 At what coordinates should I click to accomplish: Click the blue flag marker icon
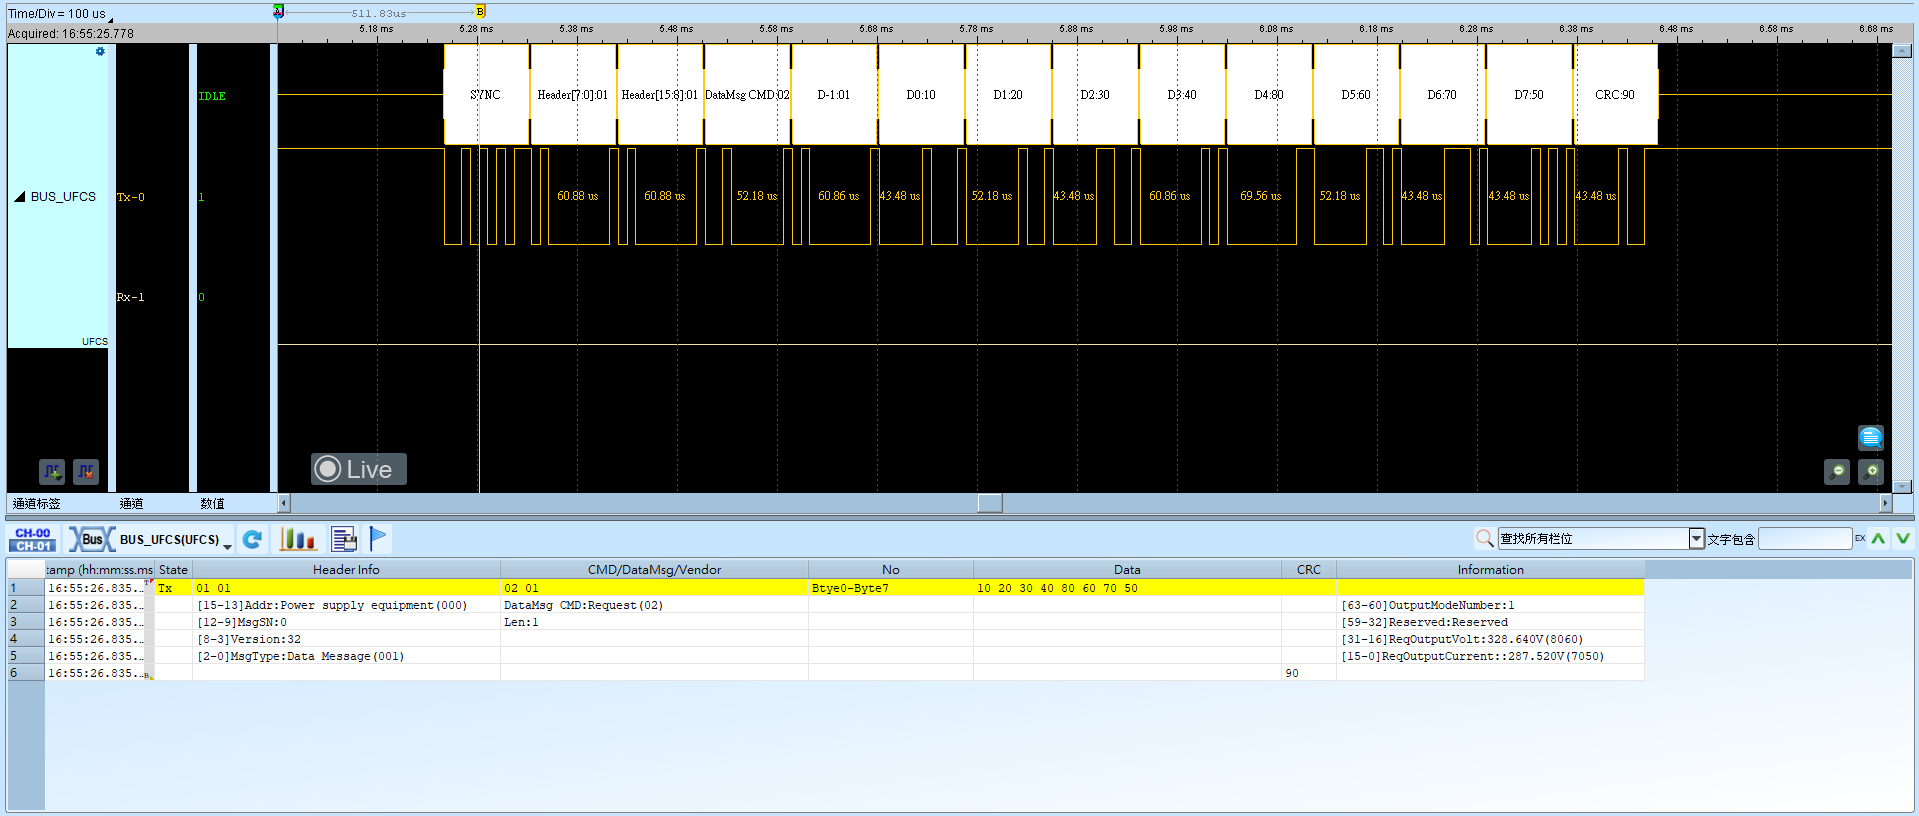[x=378, y=538]
